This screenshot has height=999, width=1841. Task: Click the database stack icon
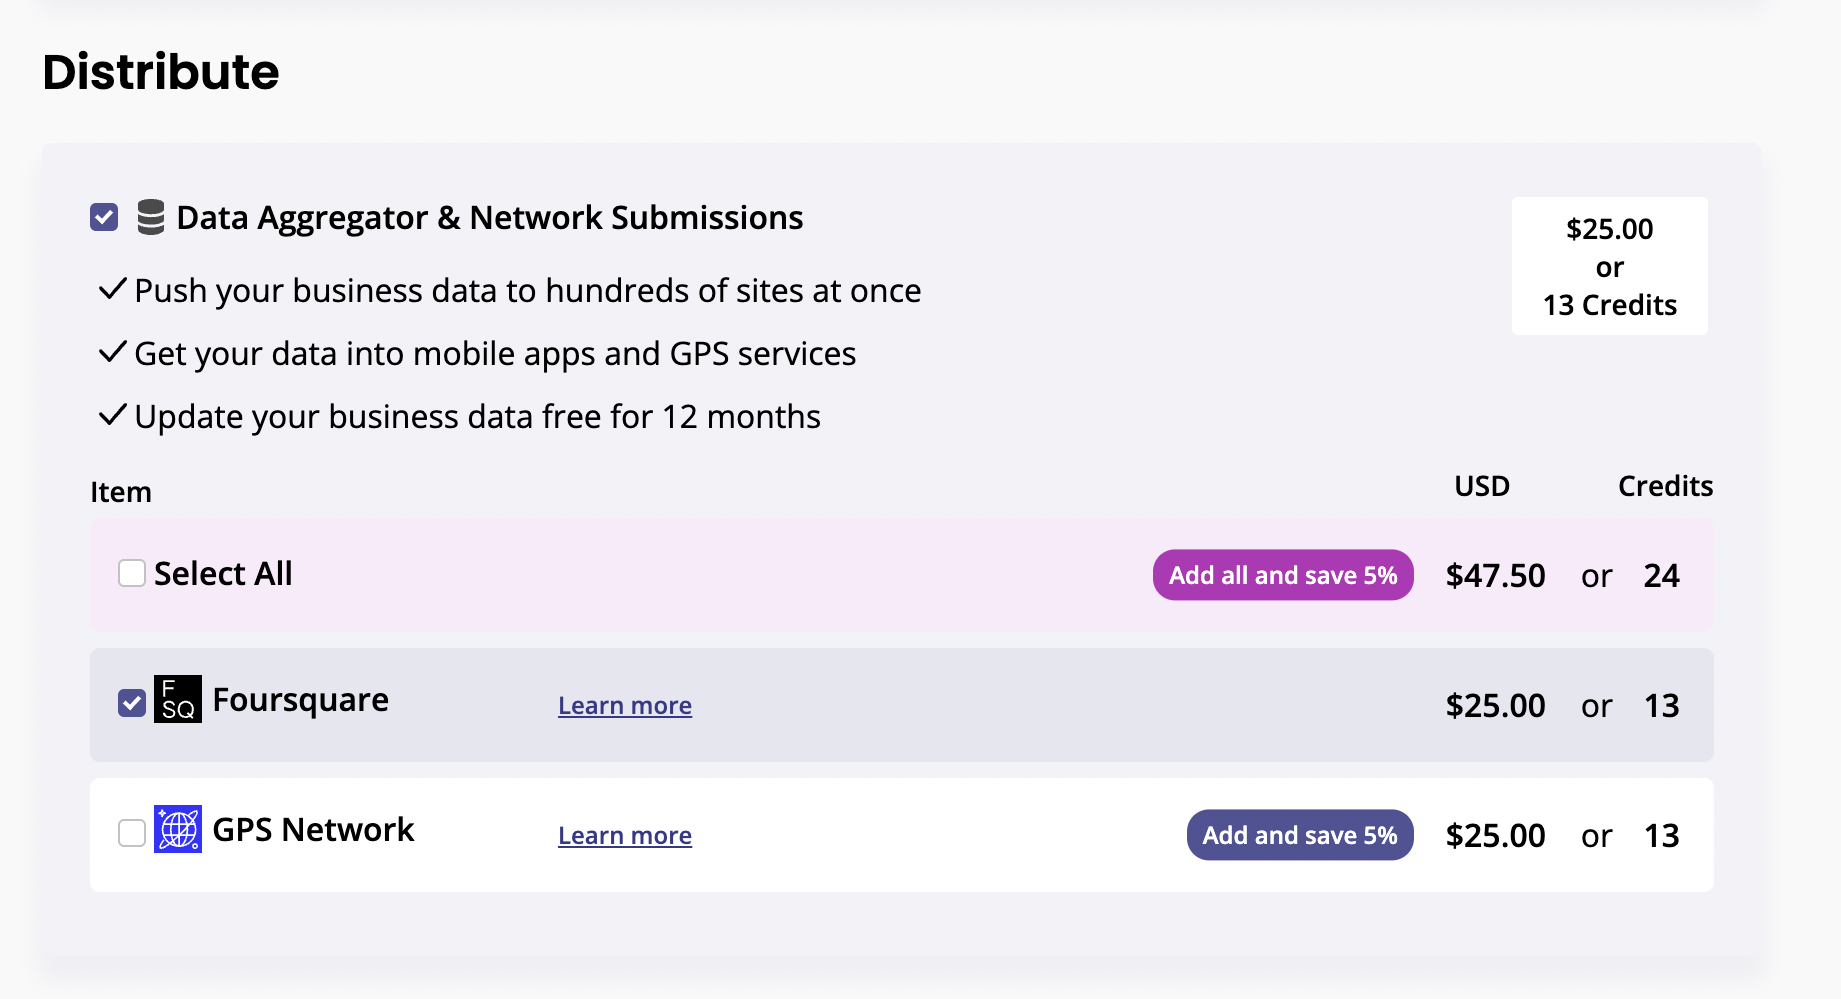click(x=151, y=217)
